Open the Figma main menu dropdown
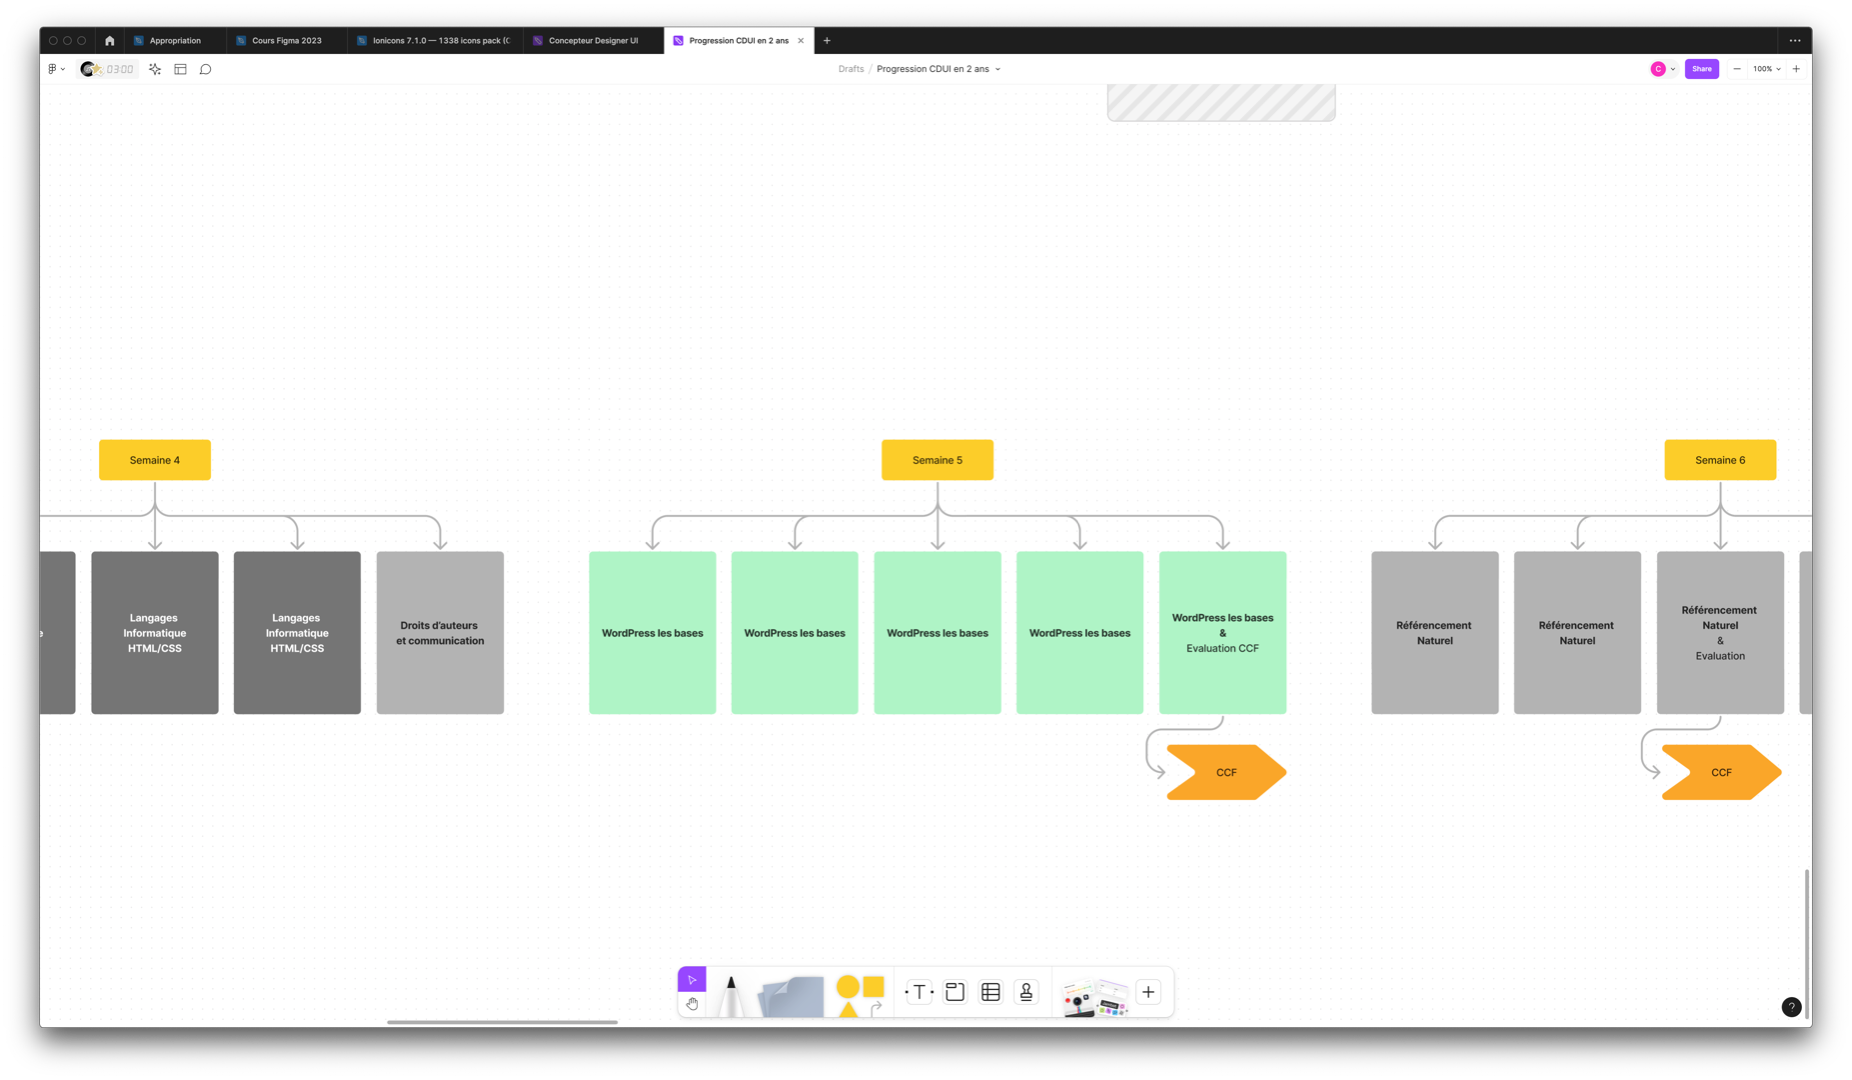This screenshot has height=1080, width=1852. point(56,69)
